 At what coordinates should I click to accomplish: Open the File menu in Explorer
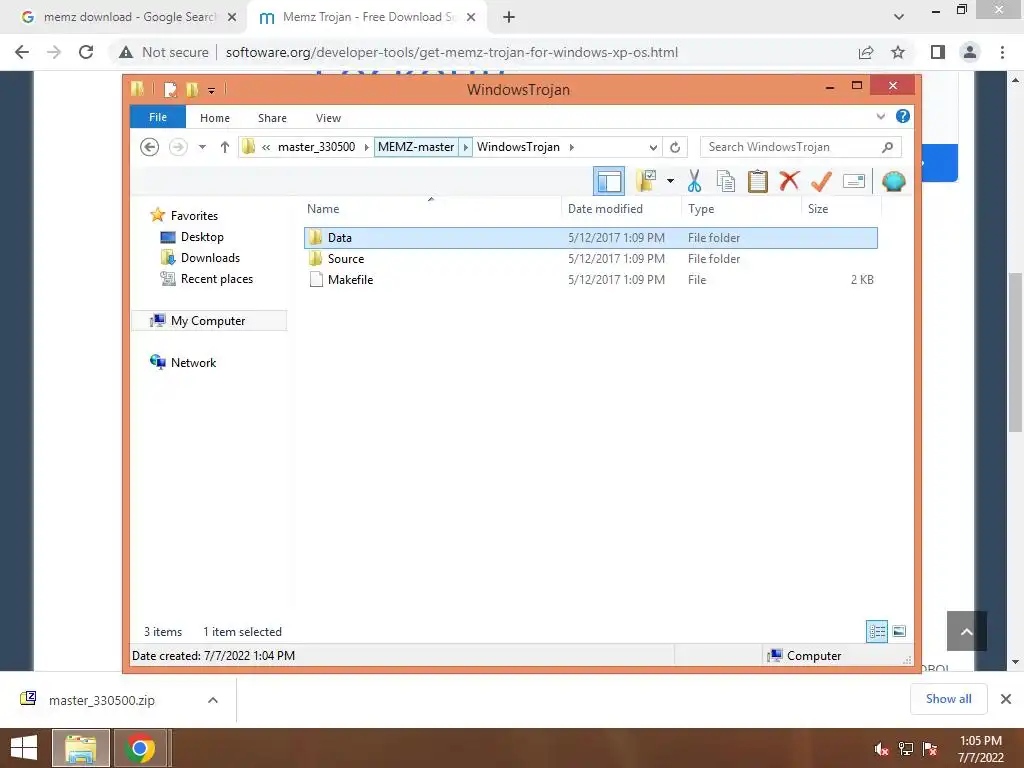[x=157, y=117]
